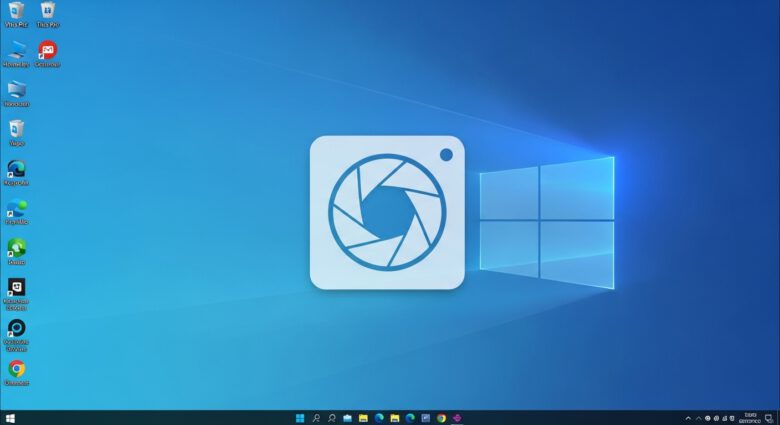Viewport: 780px width, 425px height.
Task: Click the second chevron in the system tray
Action: coord(698,419)
